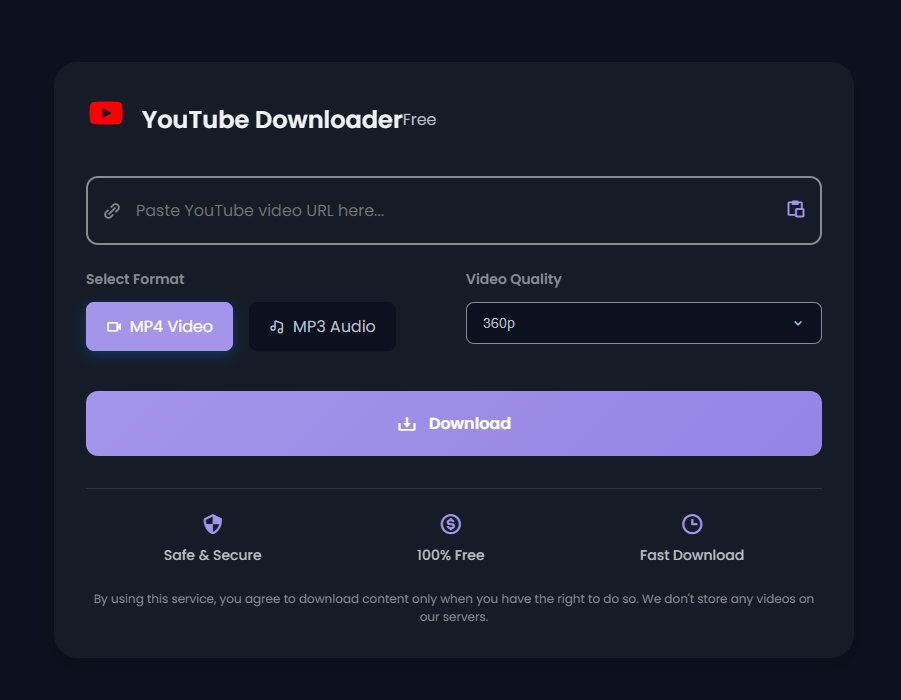Click the YouTube logo icon

click(105, 113)
